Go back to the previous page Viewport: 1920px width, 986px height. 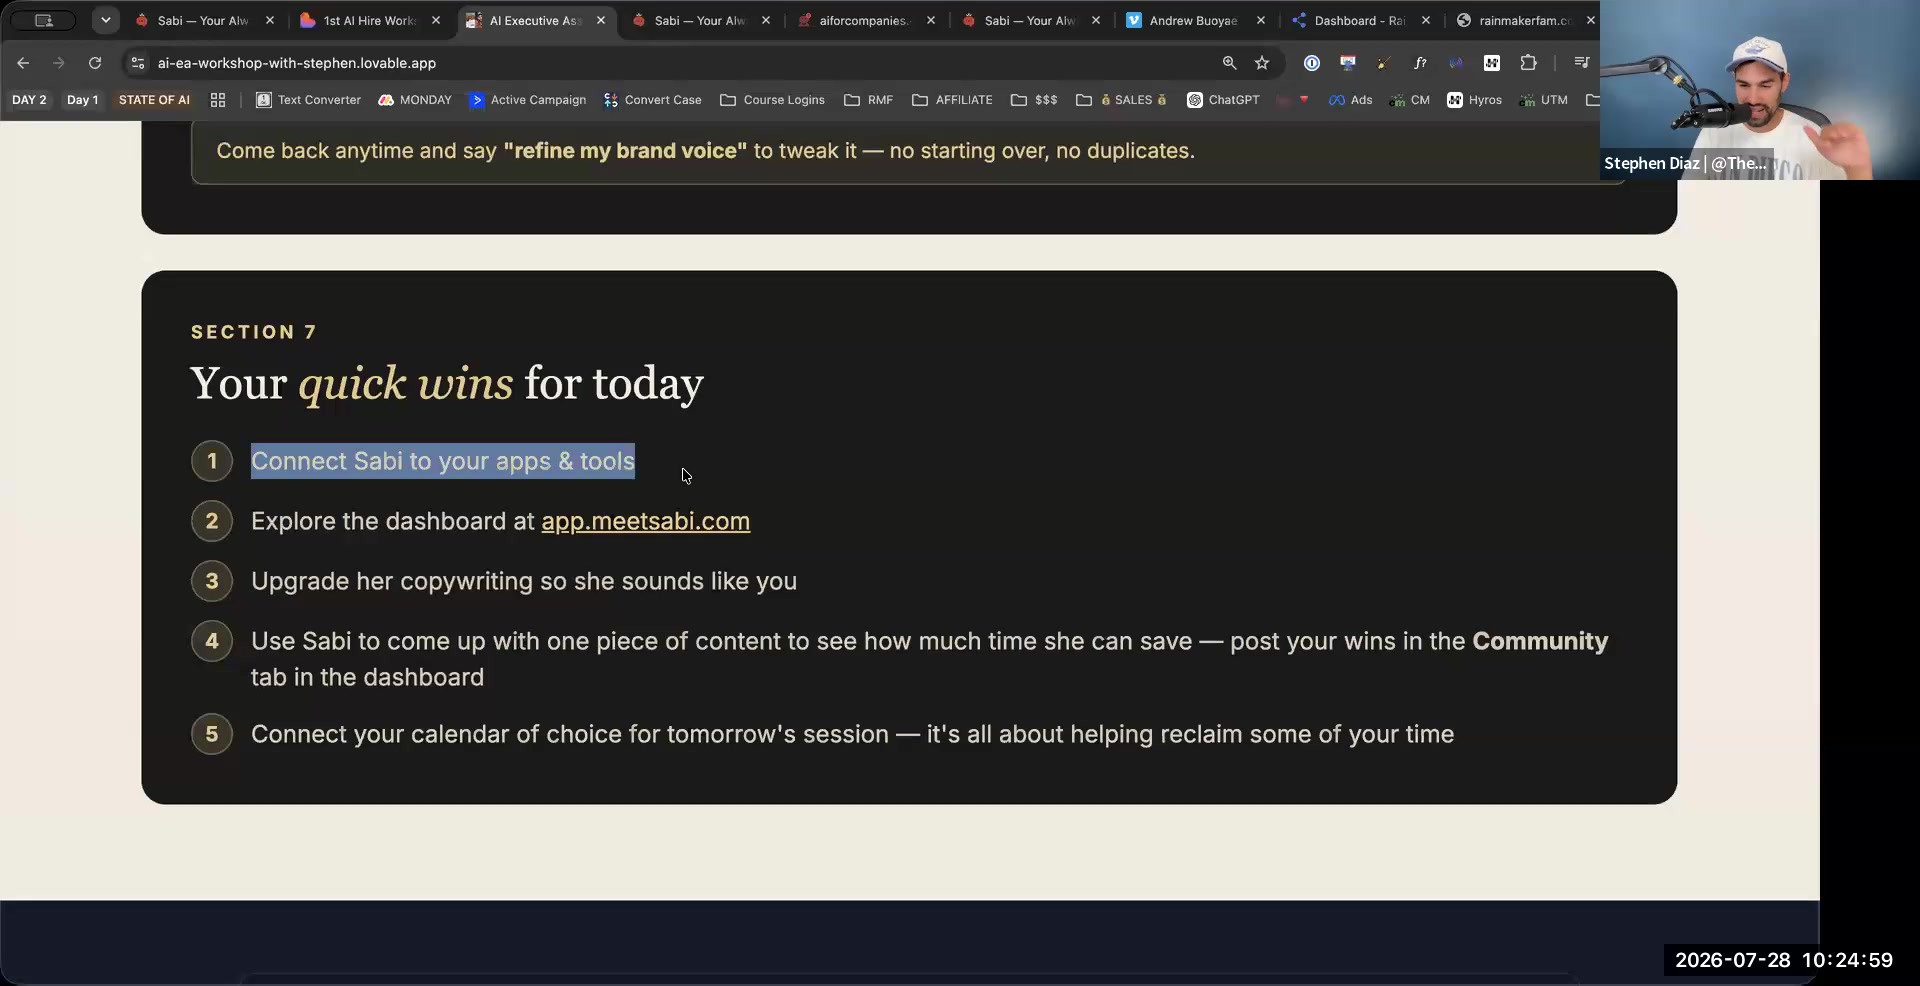tap(23, 63)
